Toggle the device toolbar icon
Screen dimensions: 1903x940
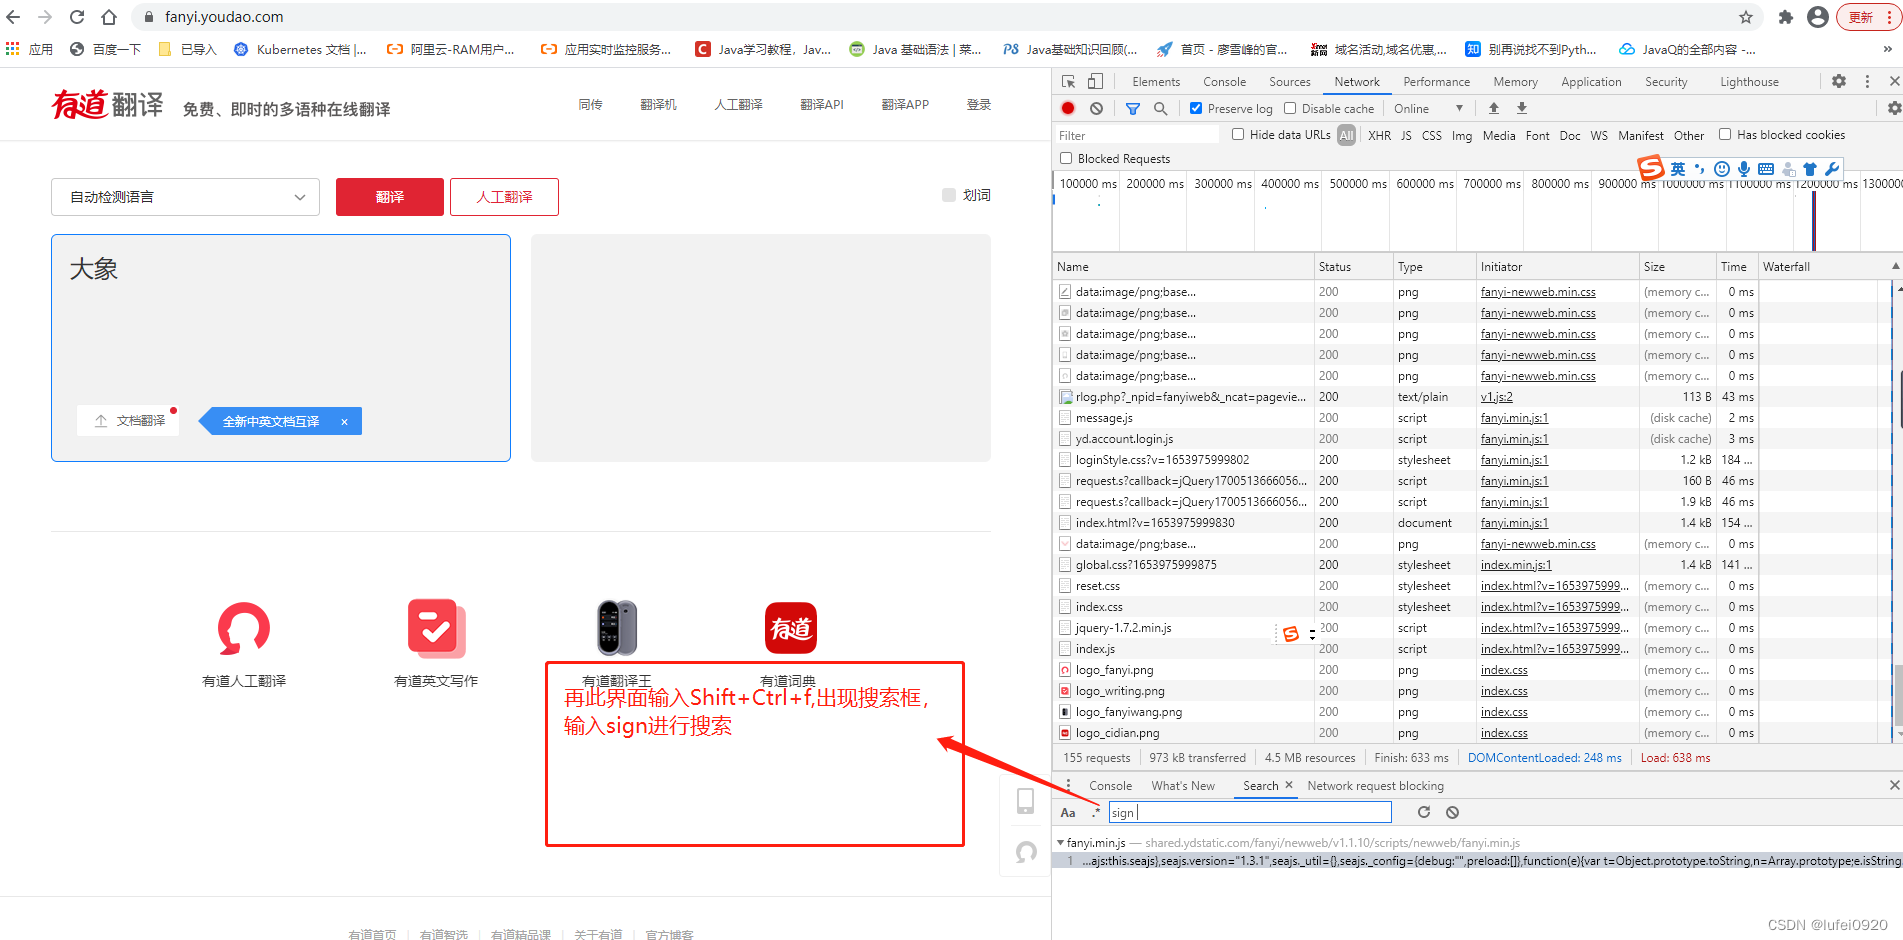pos(1095,82)
